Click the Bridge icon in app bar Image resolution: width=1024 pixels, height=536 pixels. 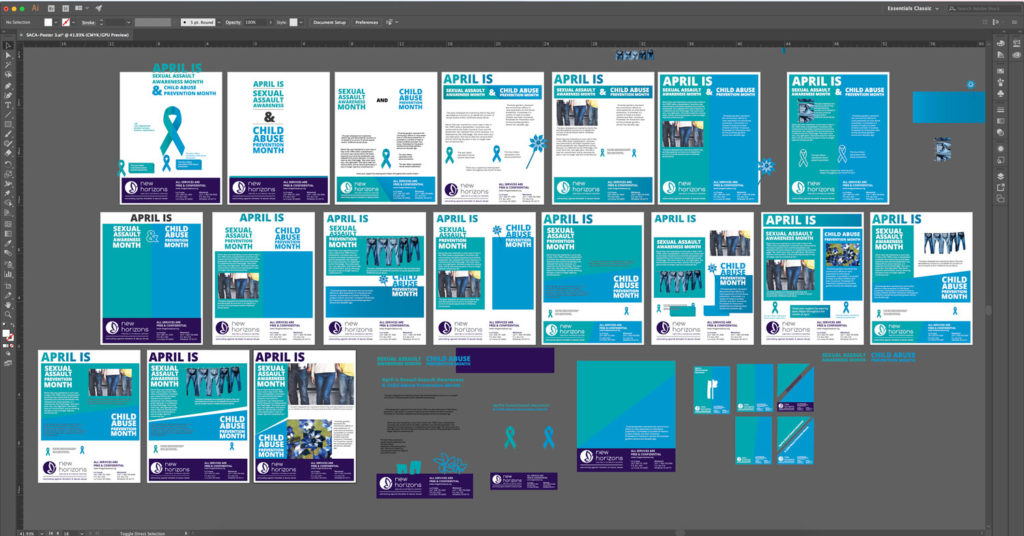point(51,8)
